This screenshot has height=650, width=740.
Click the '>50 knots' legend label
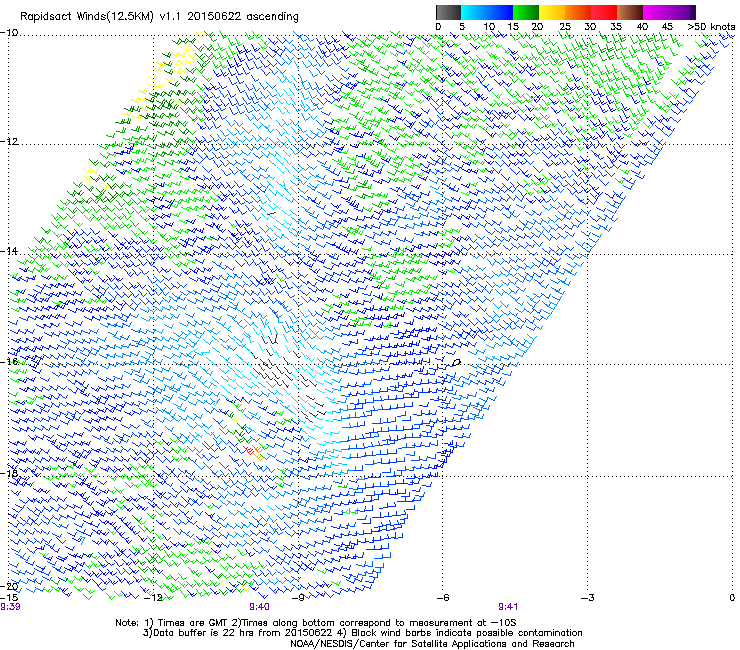point(711,27)
